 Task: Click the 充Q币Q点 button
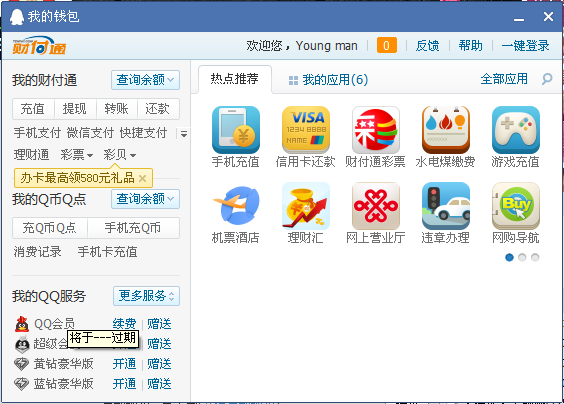pyautogui.click(x=50, y=228)
